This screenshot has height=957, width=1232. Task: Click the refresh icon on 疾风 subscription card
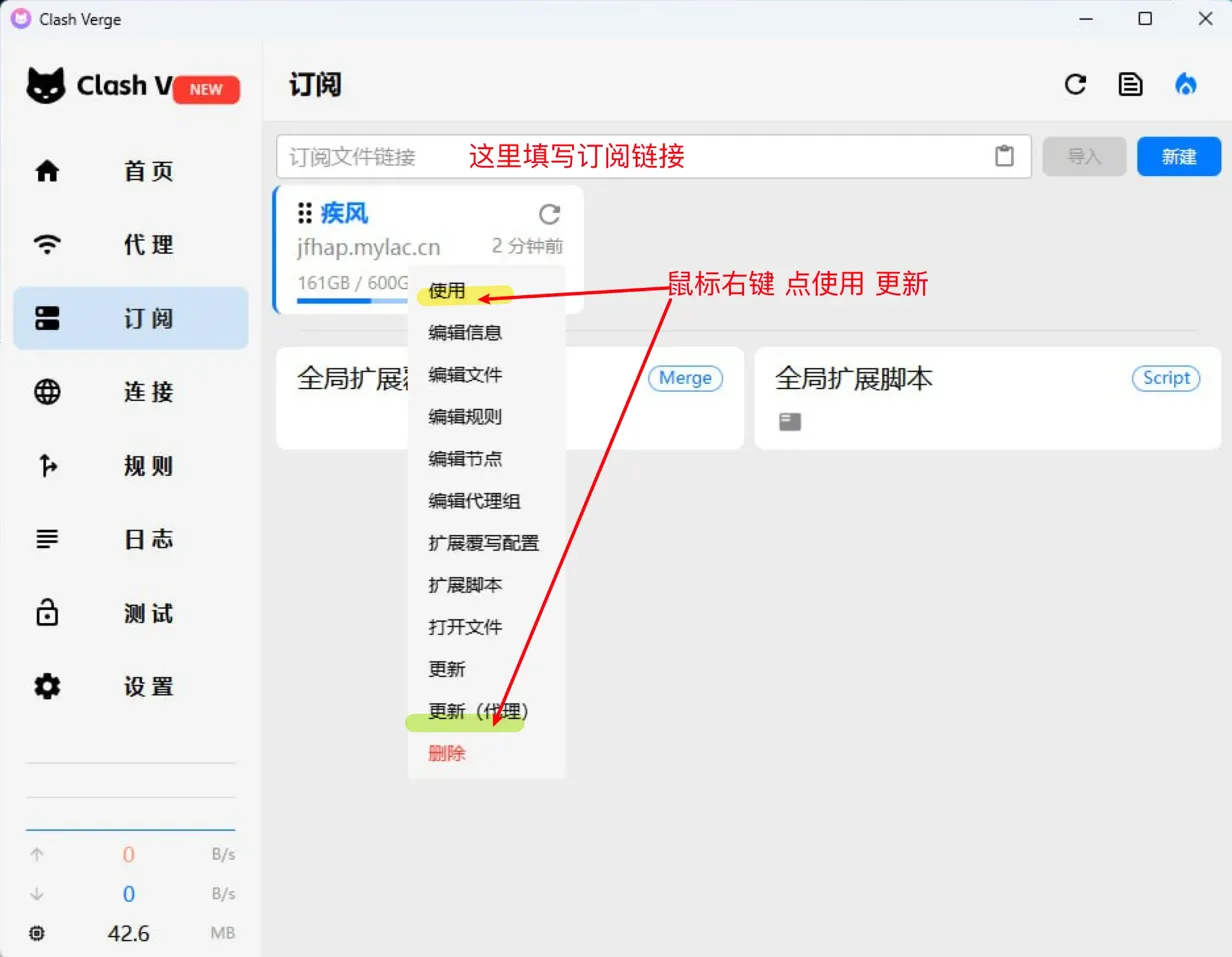pos(549,214)
